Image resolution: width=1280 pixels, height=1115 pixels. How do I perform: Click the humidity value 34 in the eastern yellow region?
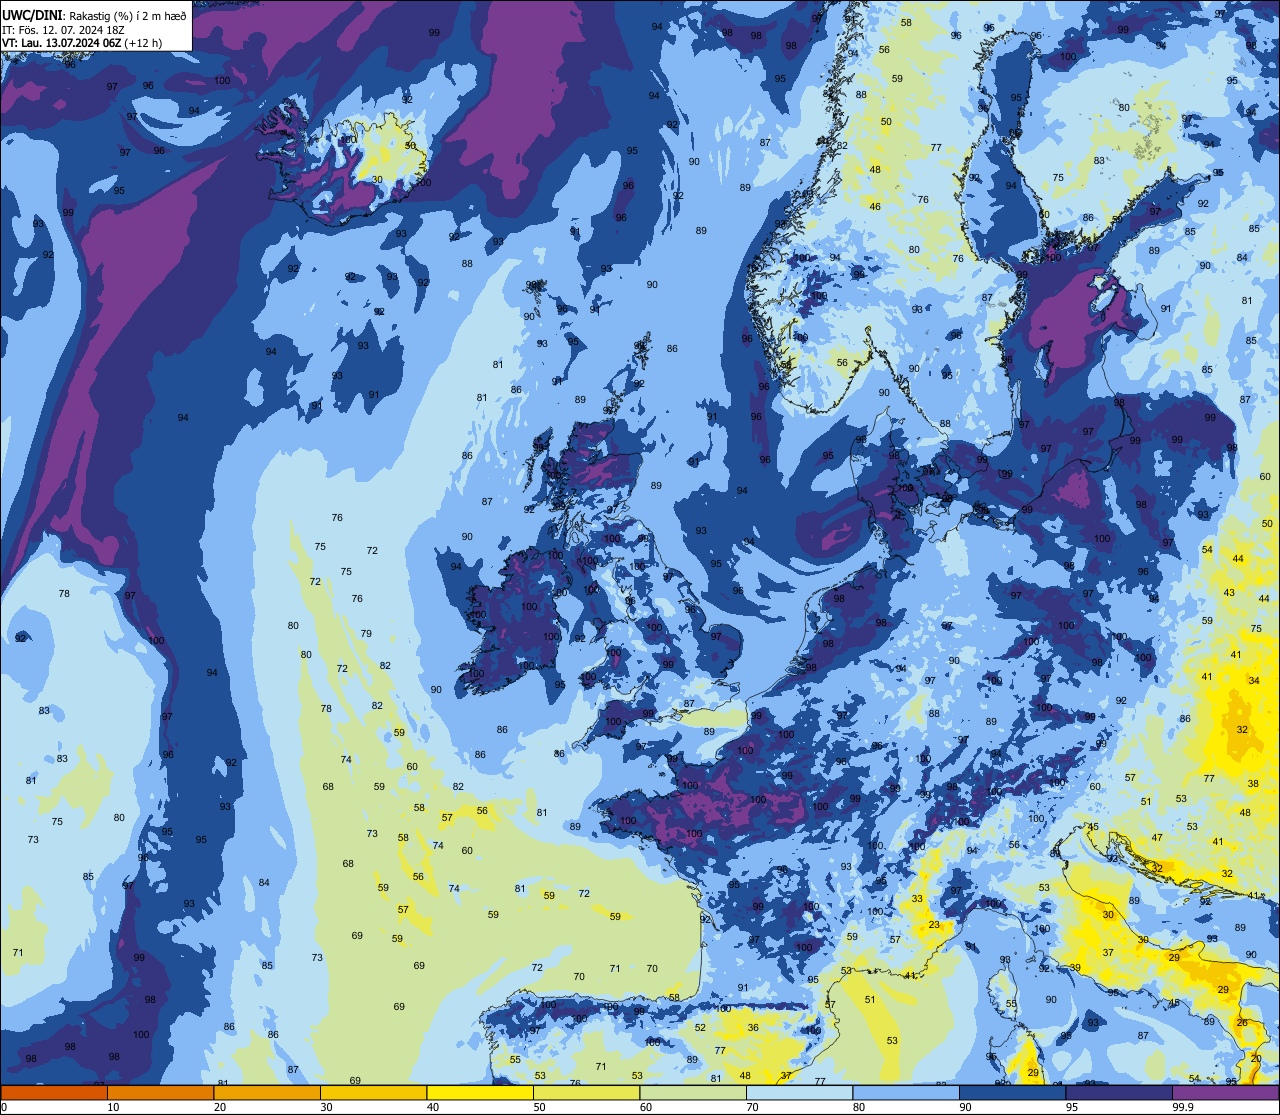(x=1254, y=681)
